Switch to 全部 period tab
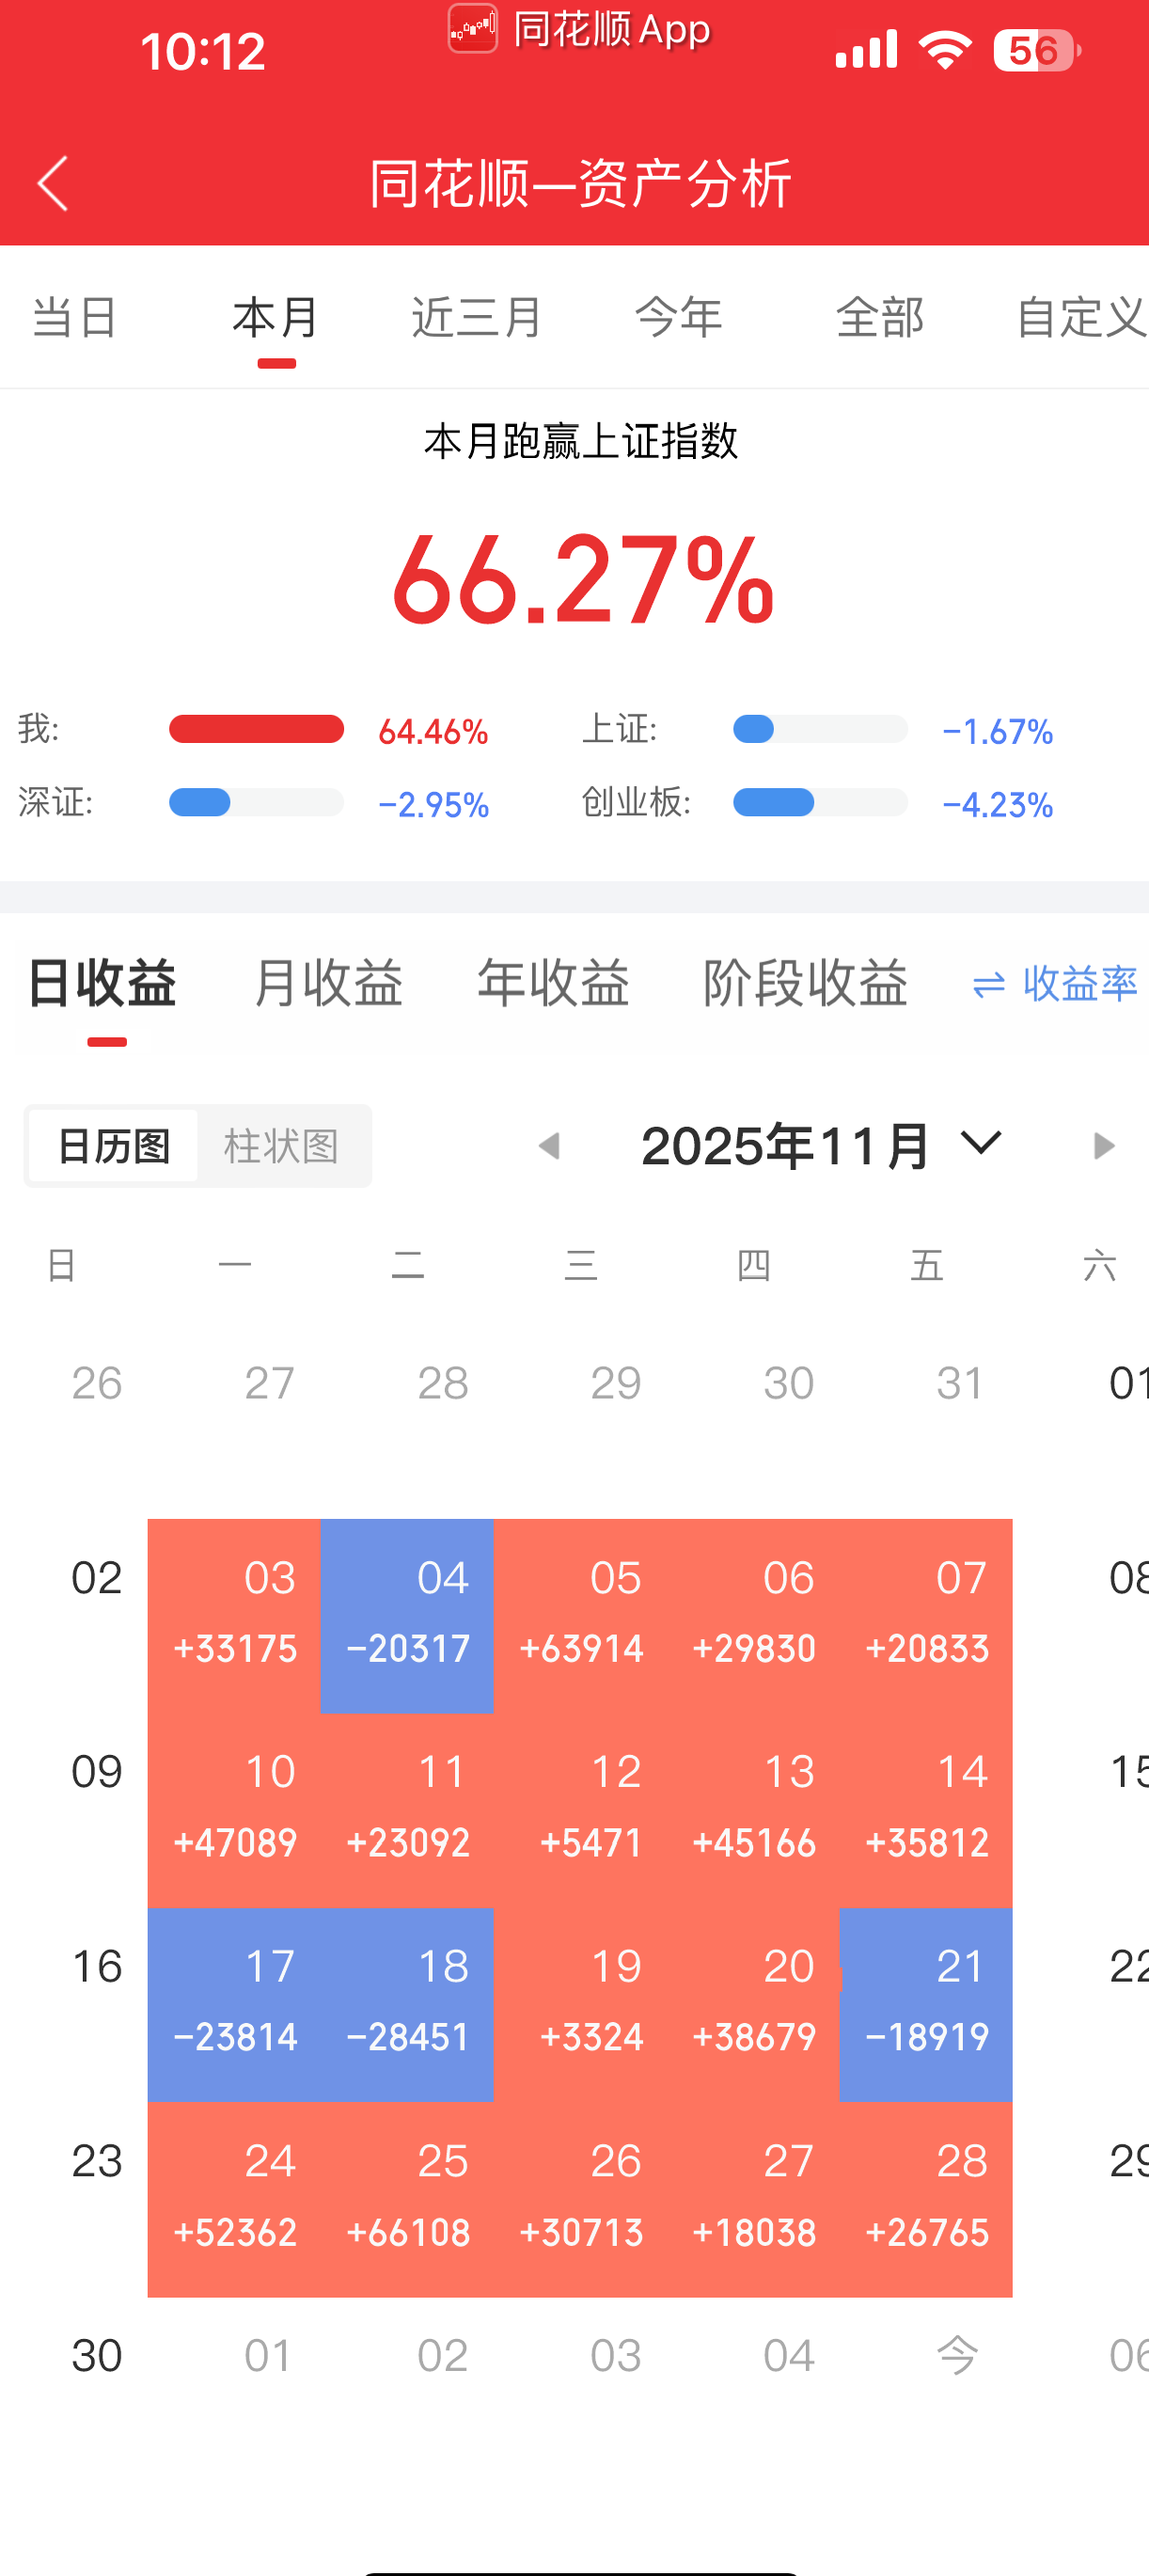The image size is (1149, 2576). 880,318
